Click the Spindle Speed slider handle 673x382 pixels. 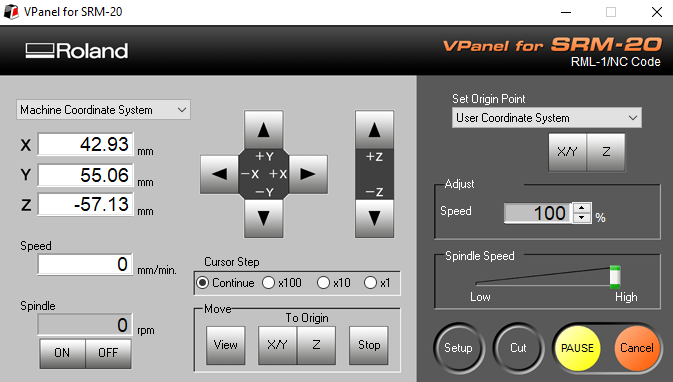615,277
